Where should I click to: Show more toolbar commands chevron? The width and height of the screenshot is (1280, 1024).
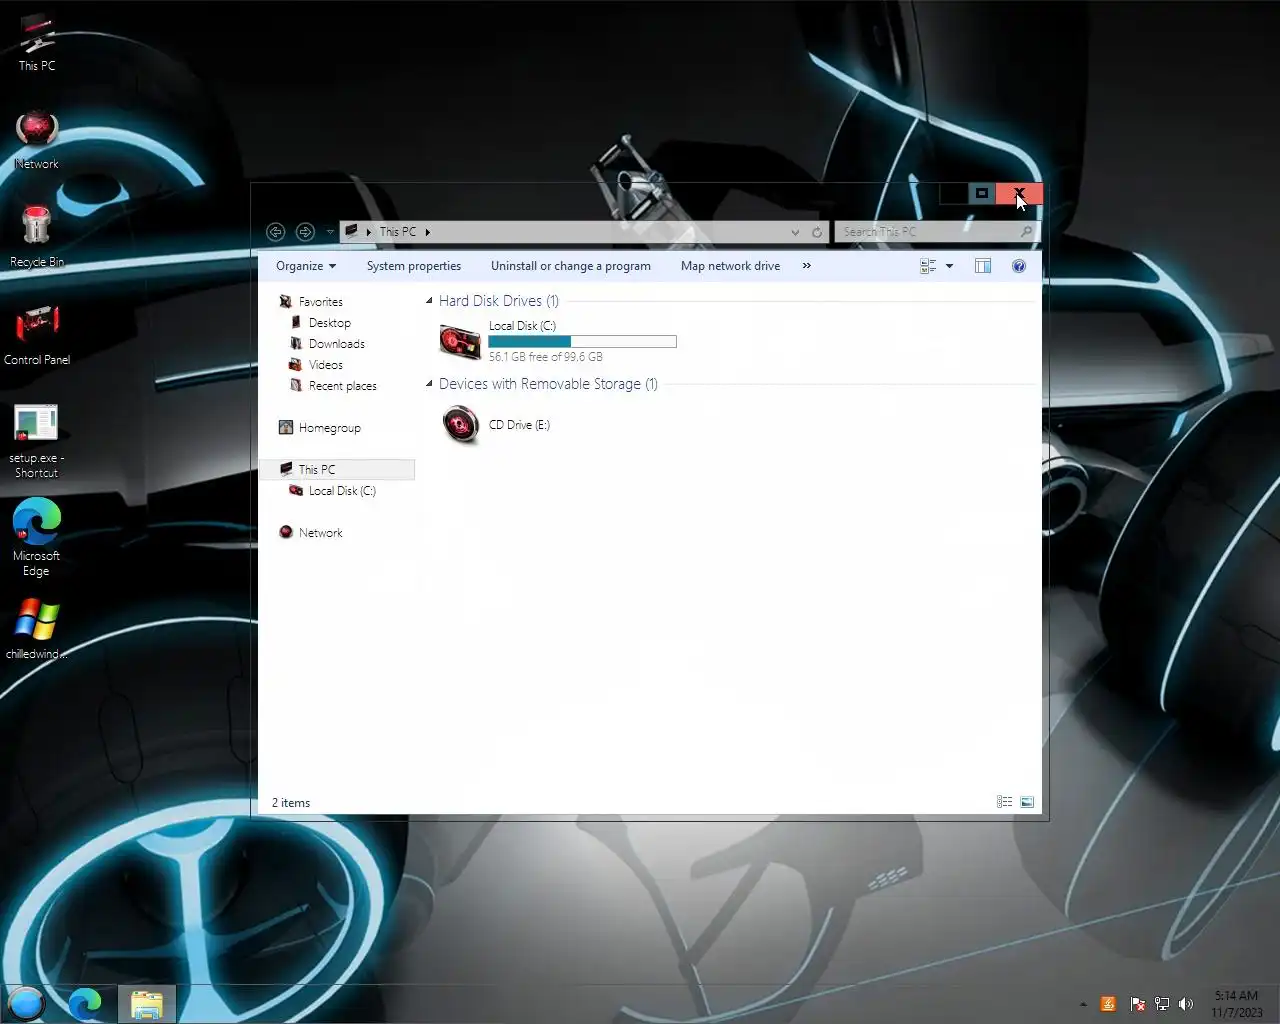point(807,266)
